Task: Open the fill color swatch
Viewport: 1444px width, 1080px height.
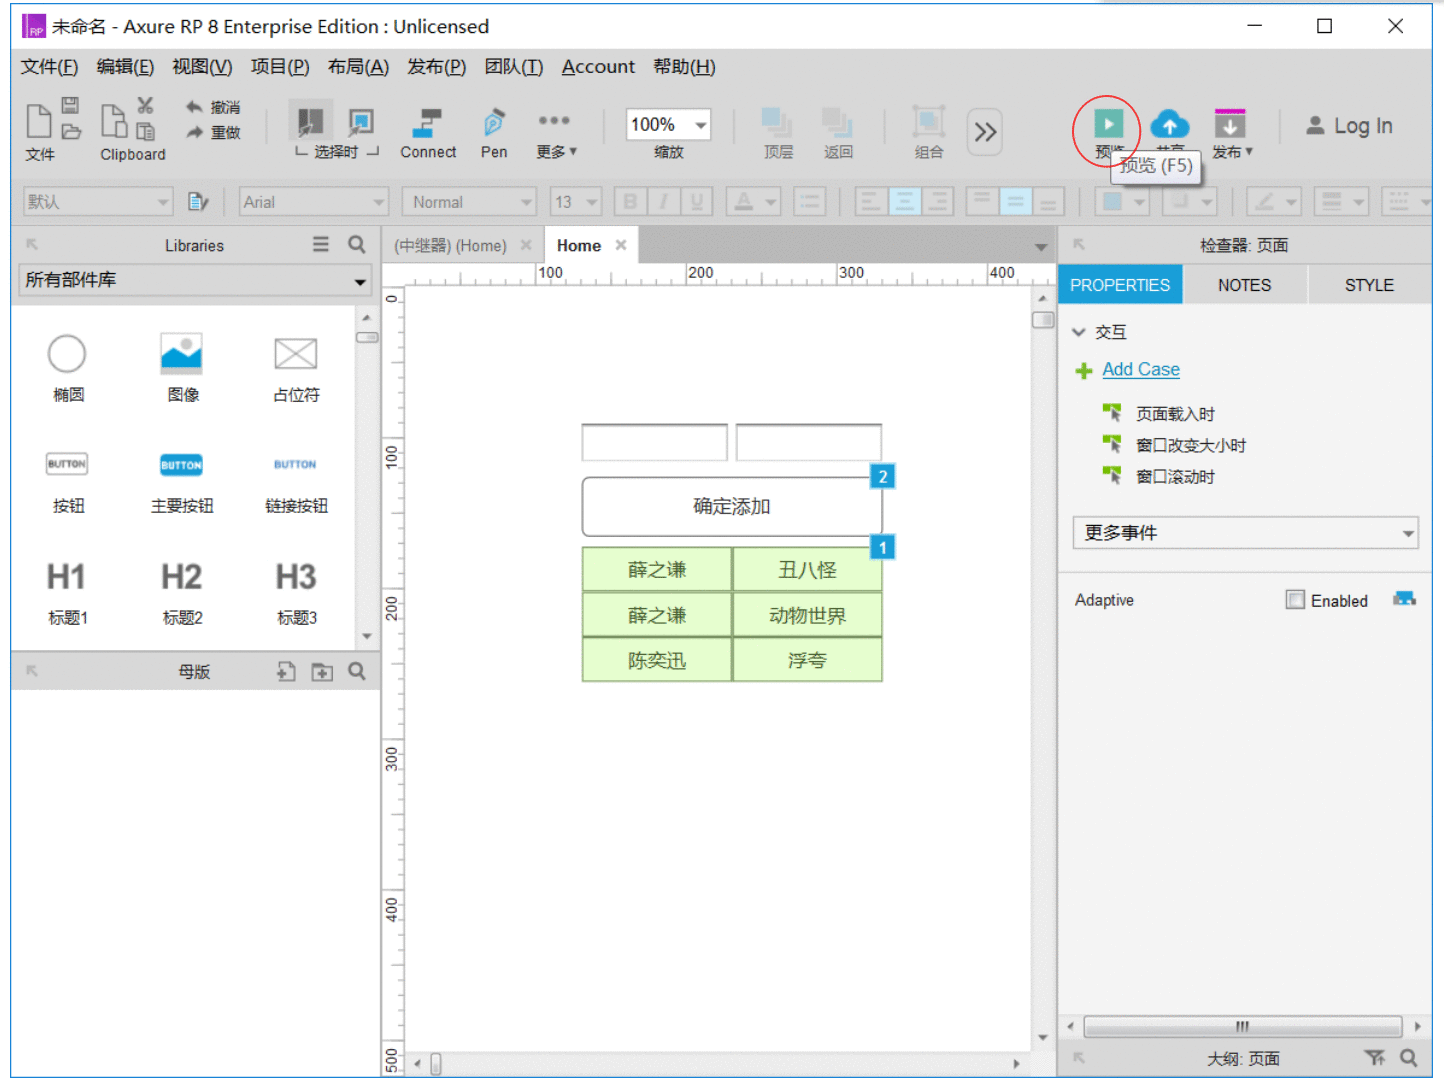Action: (1121, 202)
